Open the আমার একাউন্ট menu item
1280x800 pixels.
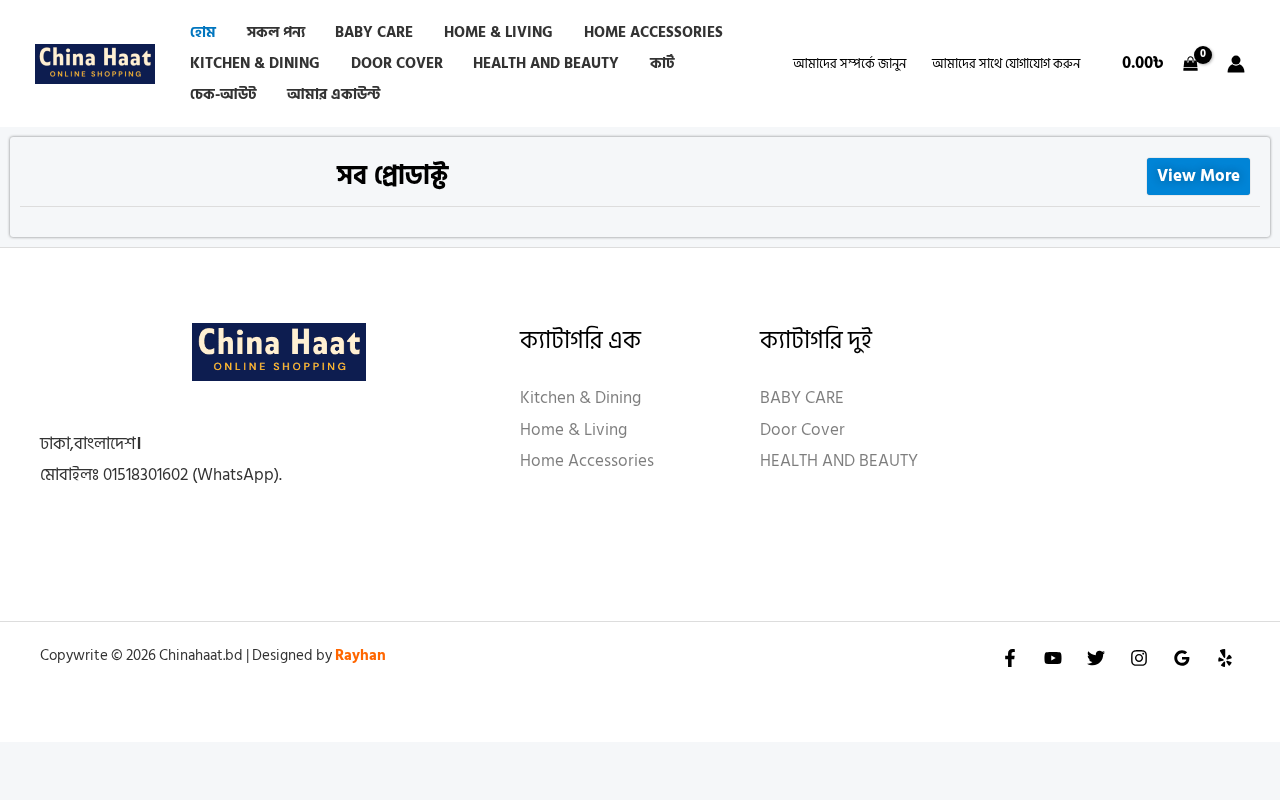(x=333, y=95)
